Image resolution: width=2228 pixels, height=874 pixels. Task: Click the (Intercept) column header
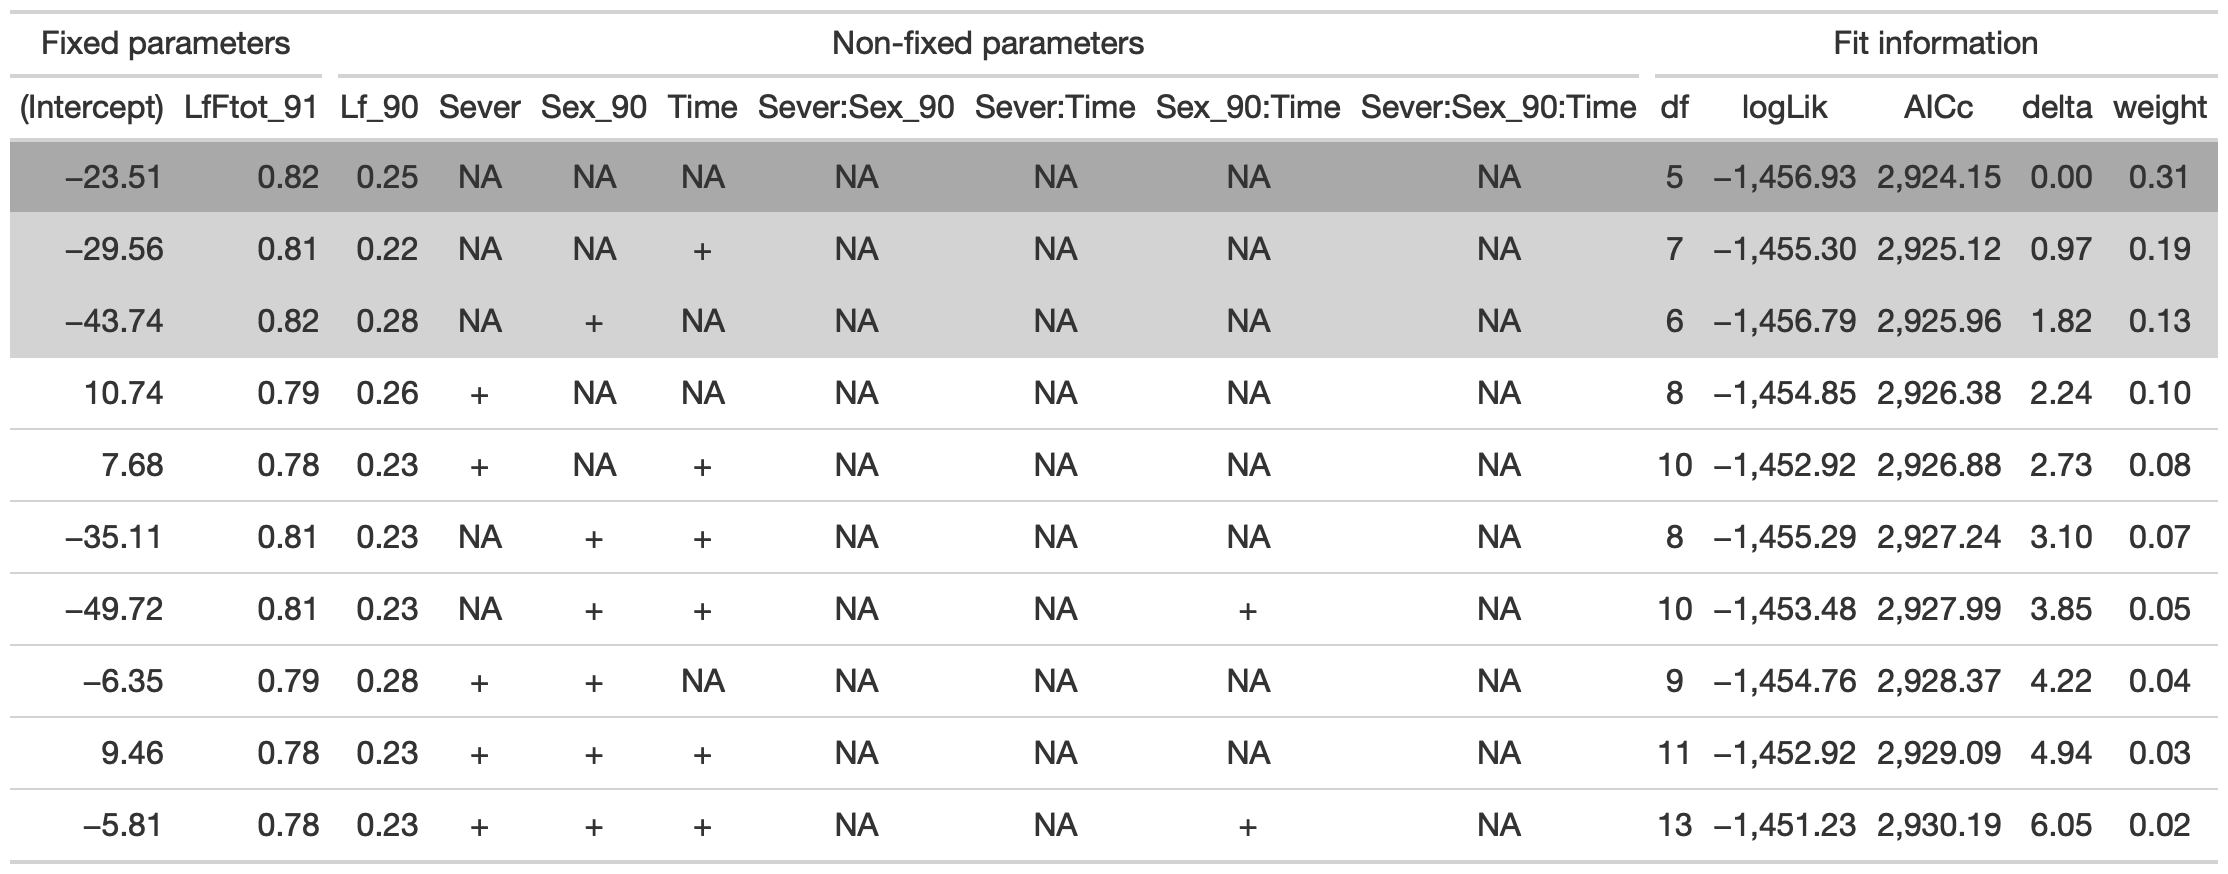[92, 107]
